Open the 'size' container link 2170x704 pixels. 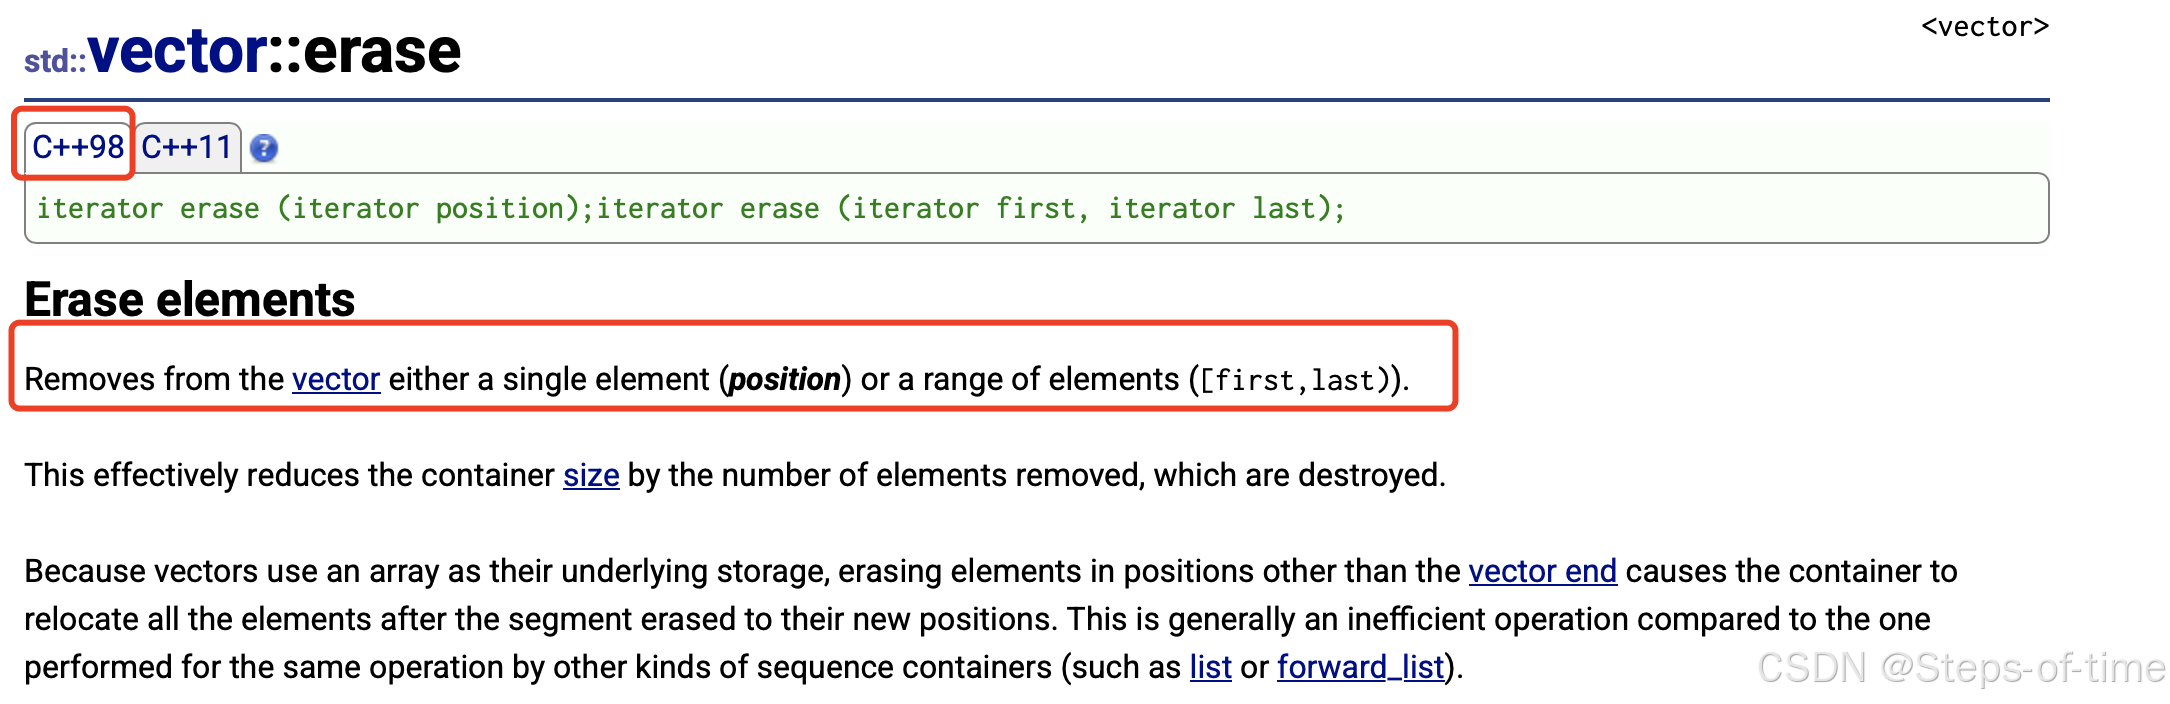pyautogui.click(x=591, y=475)
